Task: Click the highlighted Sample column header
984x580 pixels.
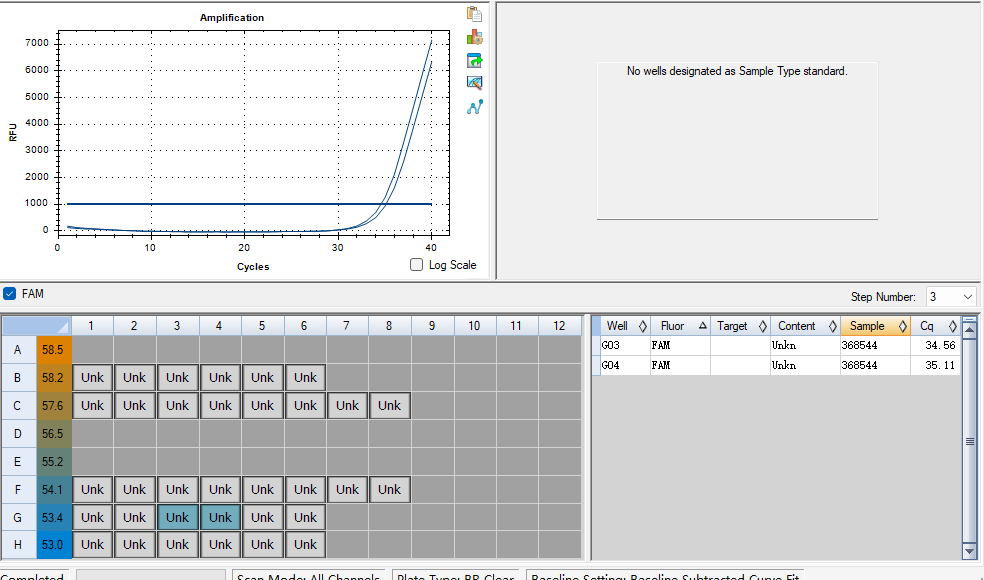Action: 875,326
